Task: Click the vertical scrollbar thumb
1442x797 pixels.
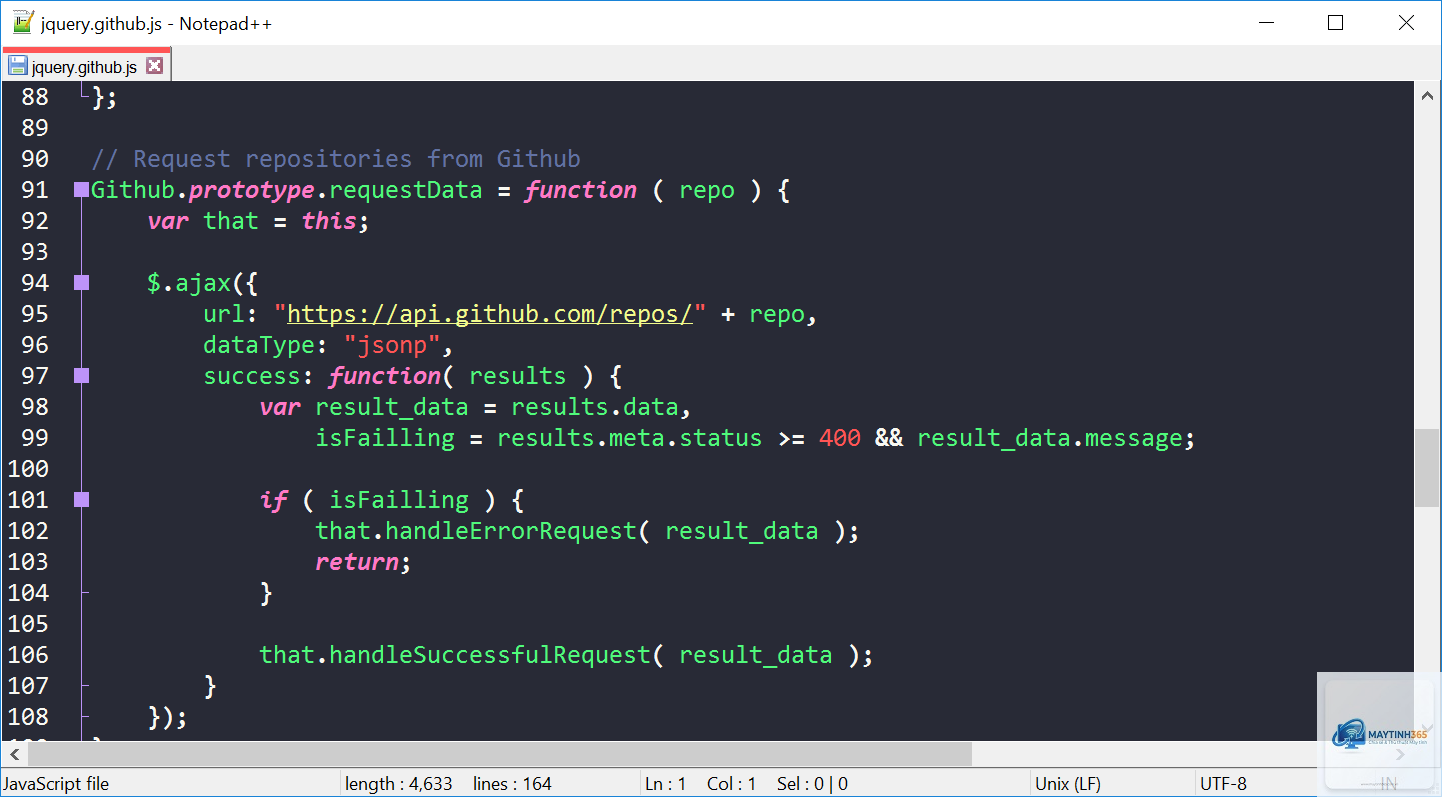Action: (x=1428, y=467)
